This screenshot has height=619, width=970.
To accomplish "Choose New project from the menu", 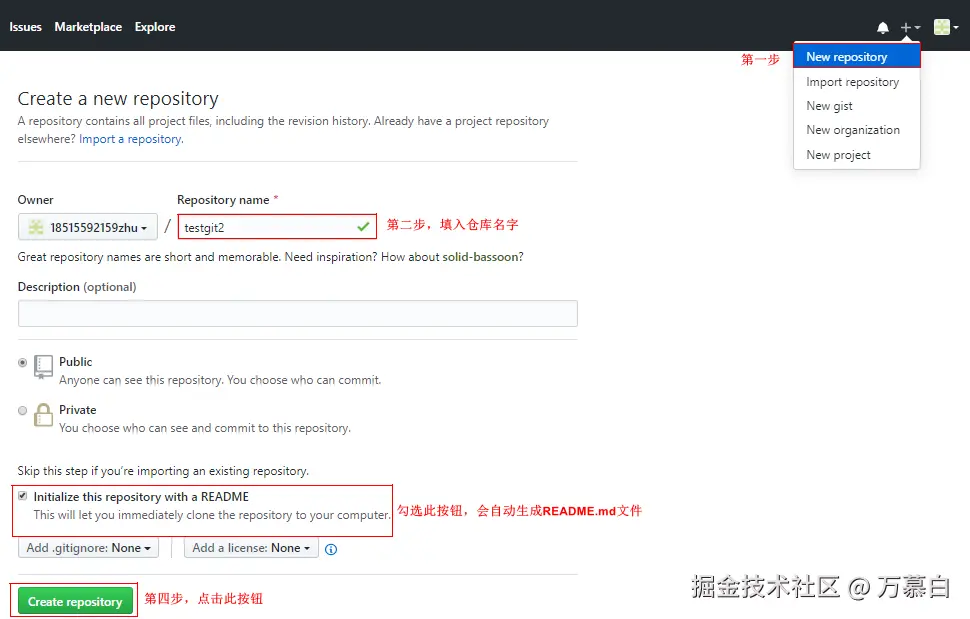I will click(857, 155).
